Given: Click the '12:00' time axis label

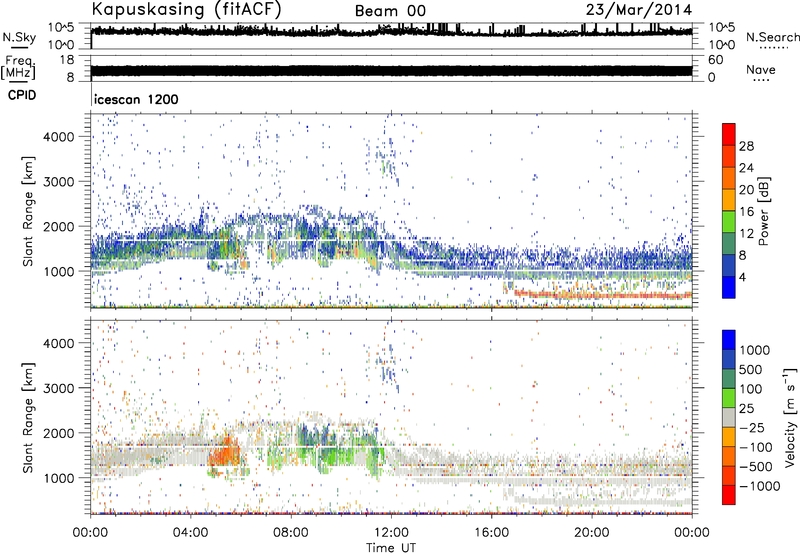Looking at the screenshot, I should 391,533.
